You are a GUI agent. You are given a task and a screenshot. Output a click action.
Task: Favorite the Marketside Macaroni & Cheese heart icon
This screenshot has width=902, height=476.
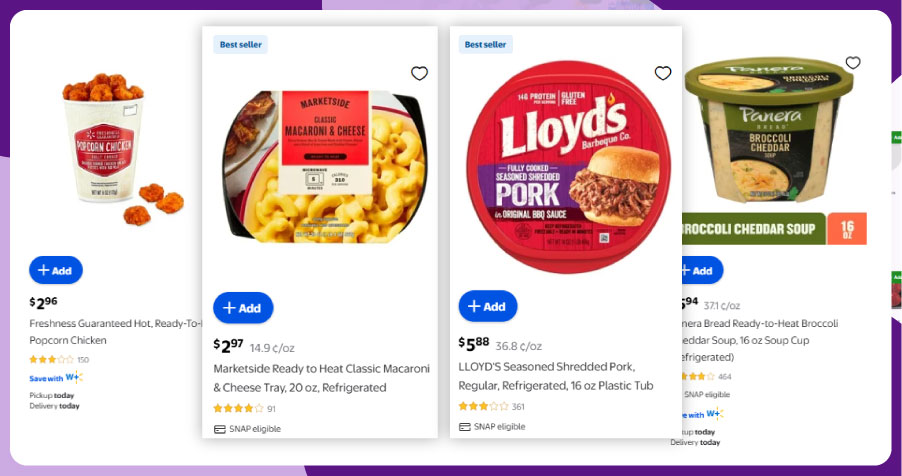click(x=419, y=73)
